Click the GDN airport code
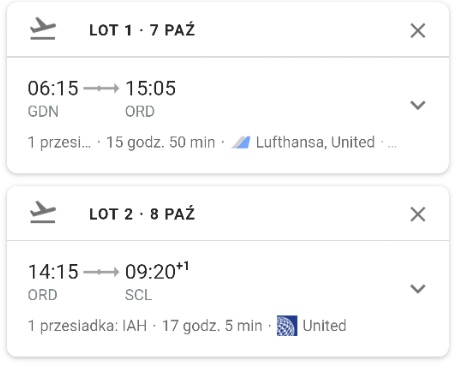This screenshot has height=366, width=459. pos(43,111)
